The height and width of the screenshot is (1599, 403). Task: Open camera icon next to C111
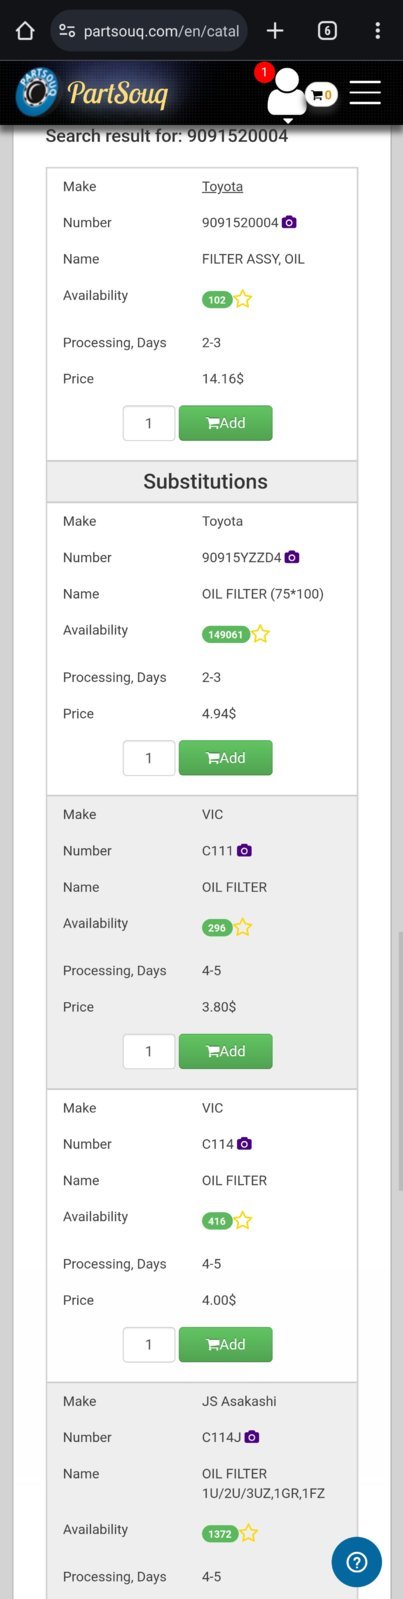tap(244, 850)
